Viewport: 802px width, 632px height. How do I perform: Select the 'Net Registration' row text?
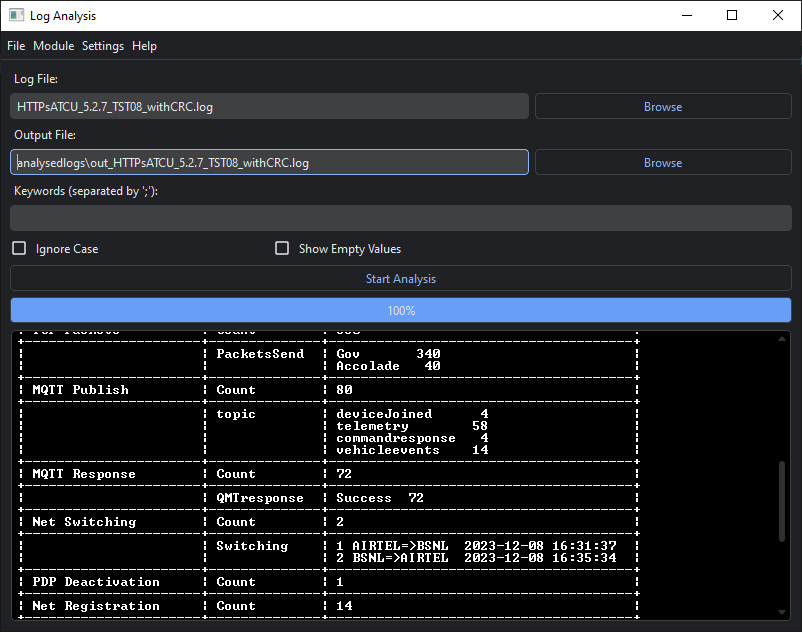pos(96,606)
